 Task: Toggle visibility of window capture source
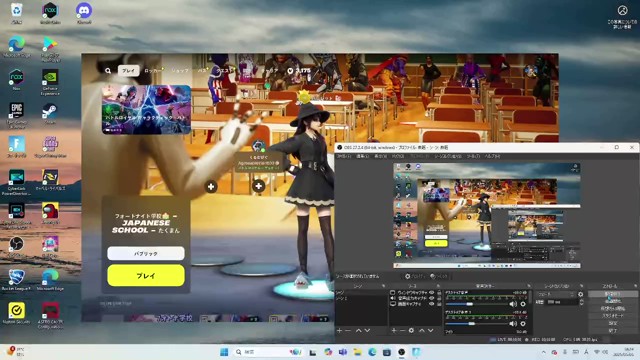(x=431, y=293)
